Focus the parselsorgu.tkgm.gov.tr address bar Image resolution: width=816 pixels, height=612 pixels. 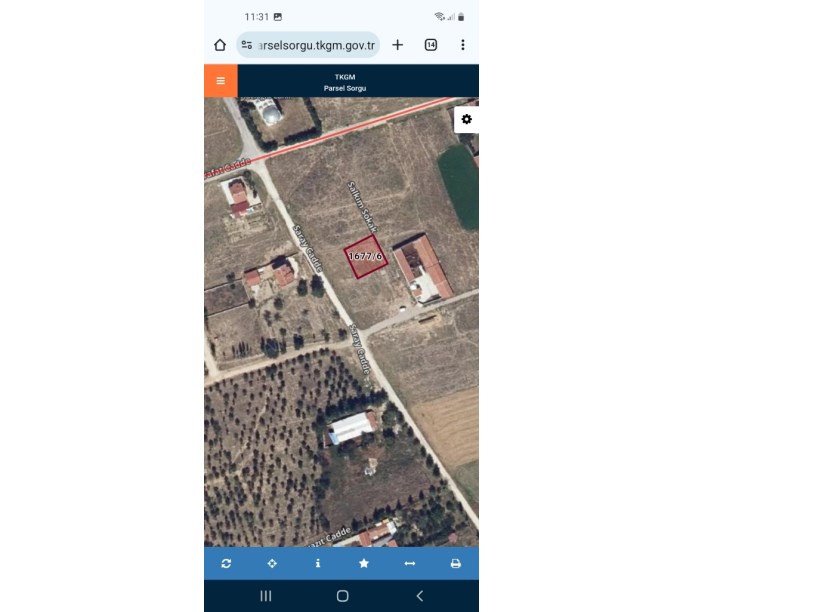pyautogui.click(x=308, y=45)
